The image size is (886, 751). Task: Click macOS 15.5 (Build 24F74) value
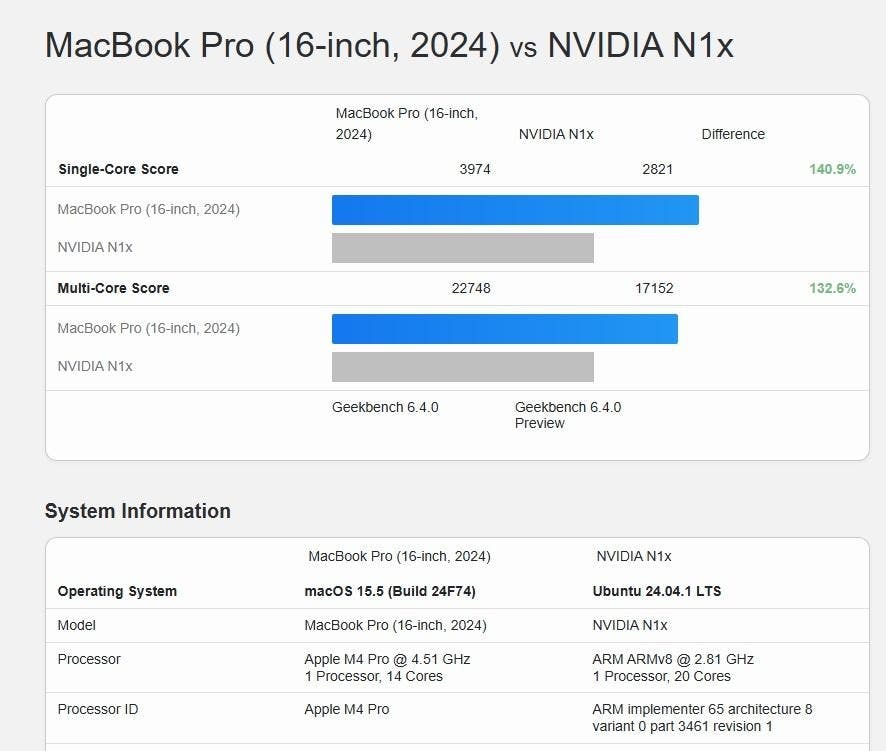390,591
